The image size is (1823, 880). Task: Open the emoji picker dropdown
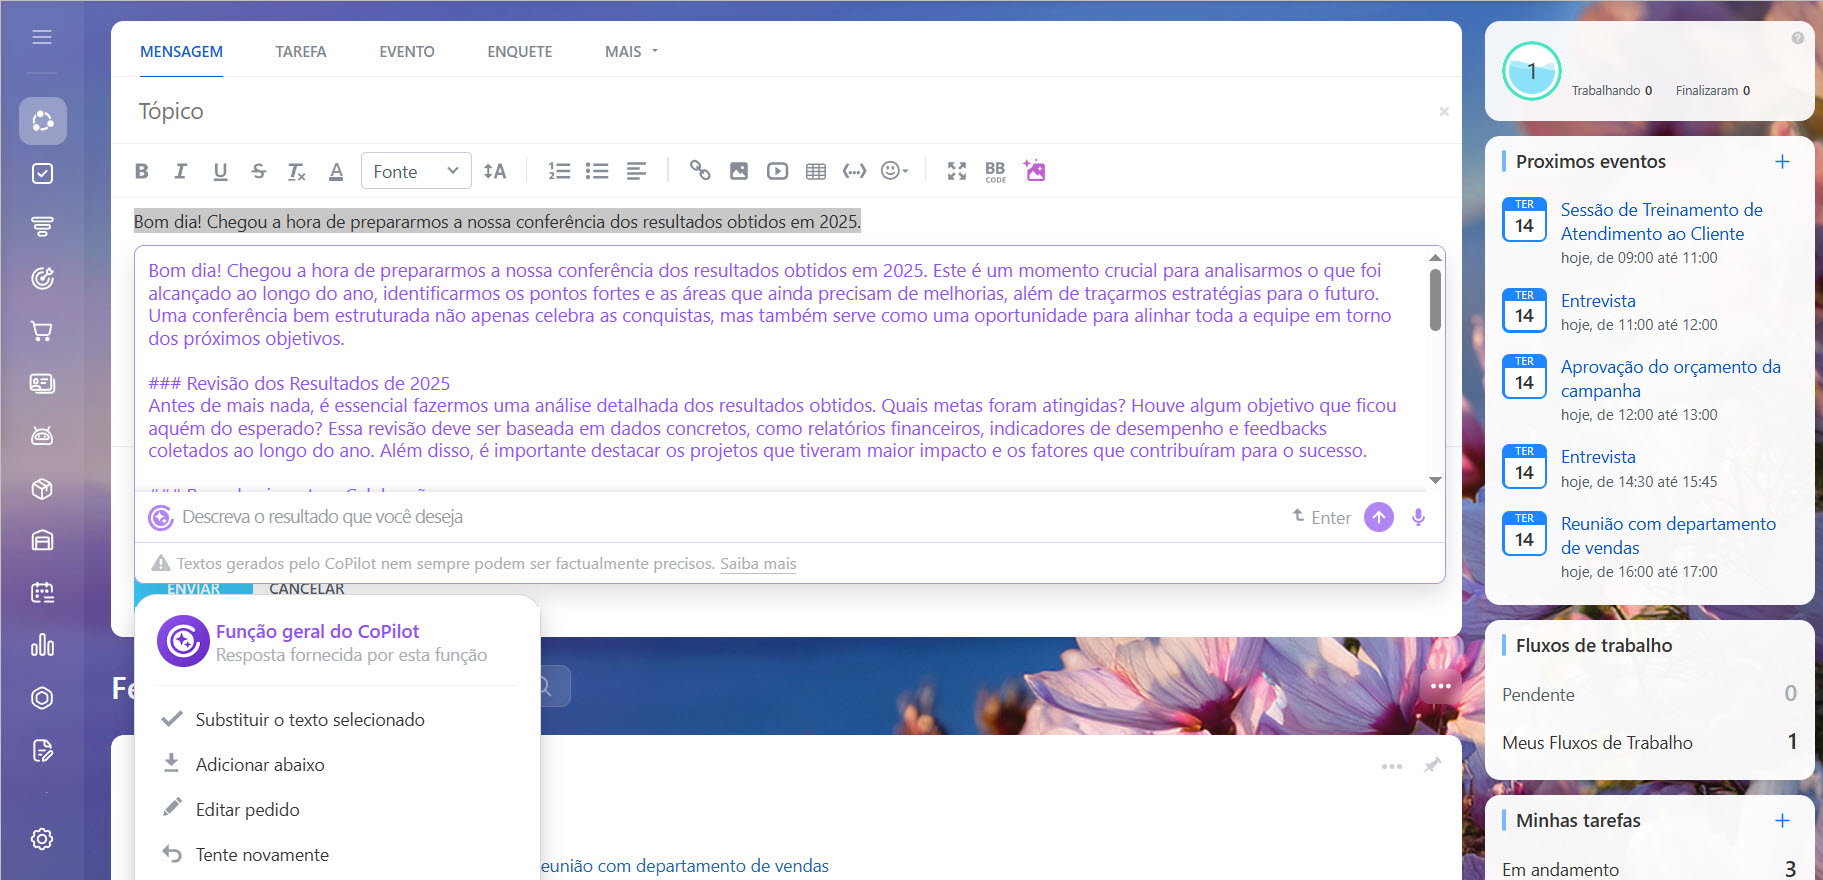(894, 171)
